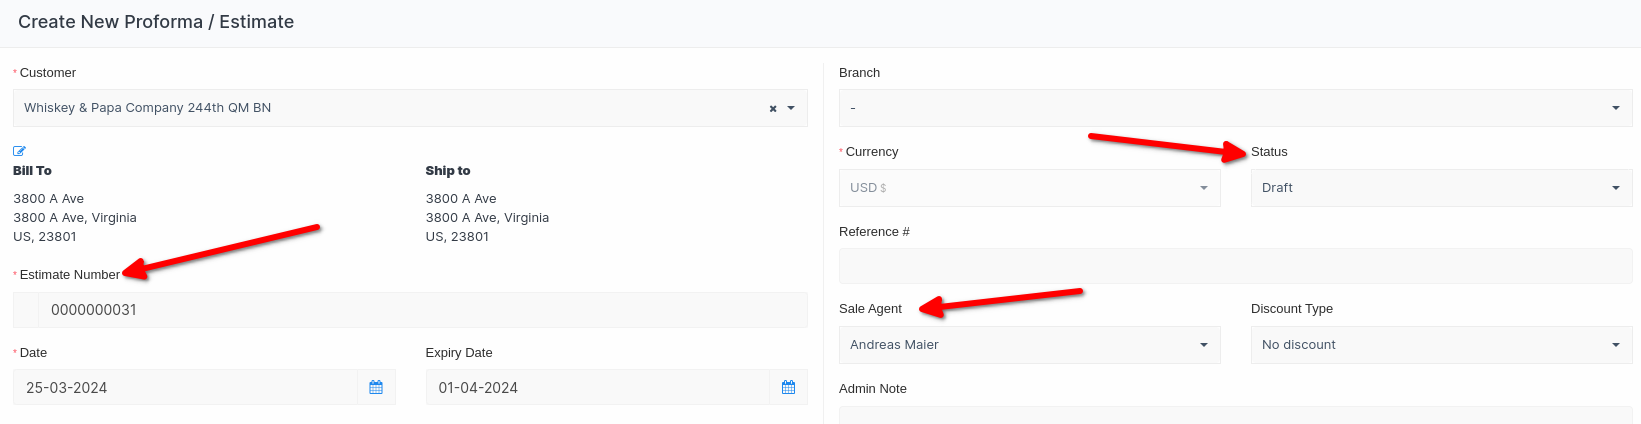
Task: Click the estimate number prefix box
Action: (26, 310)
